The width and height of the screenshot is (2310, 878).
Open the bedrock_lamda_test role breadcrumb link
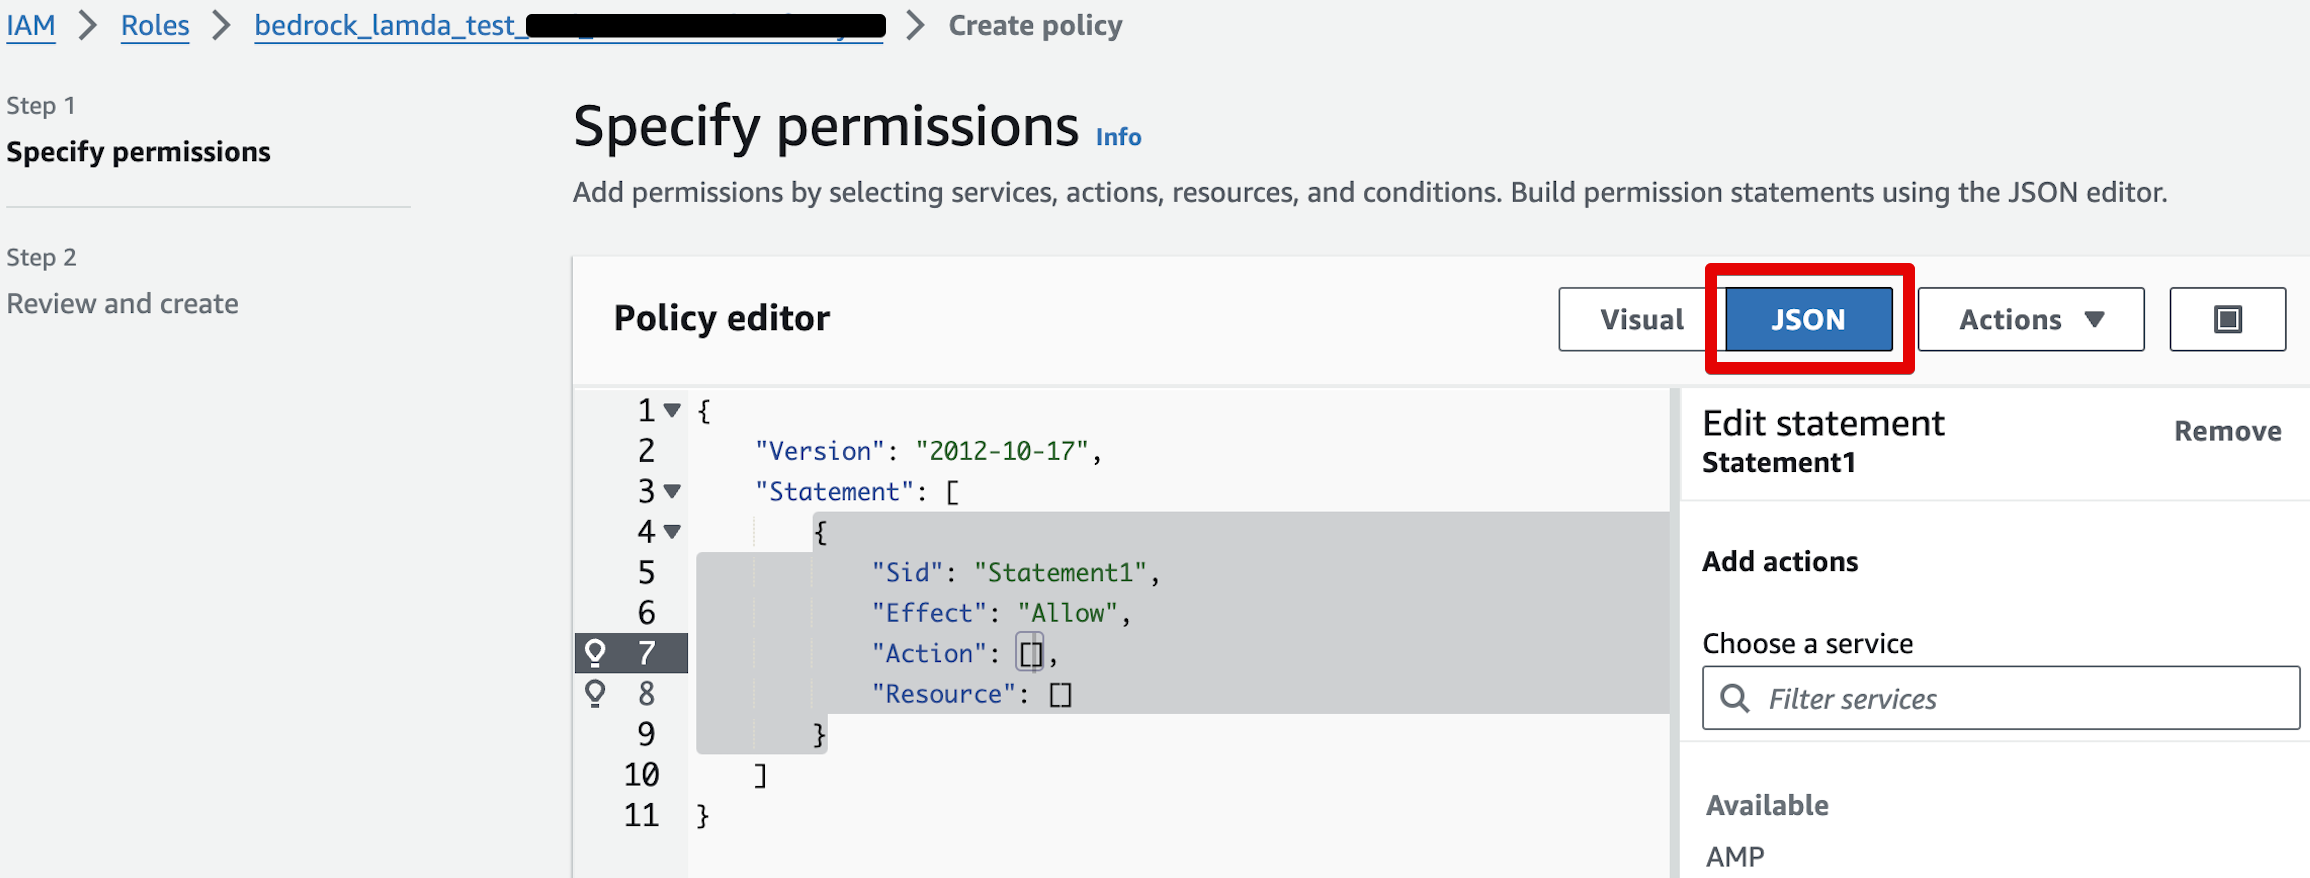[x=569, y=25]
